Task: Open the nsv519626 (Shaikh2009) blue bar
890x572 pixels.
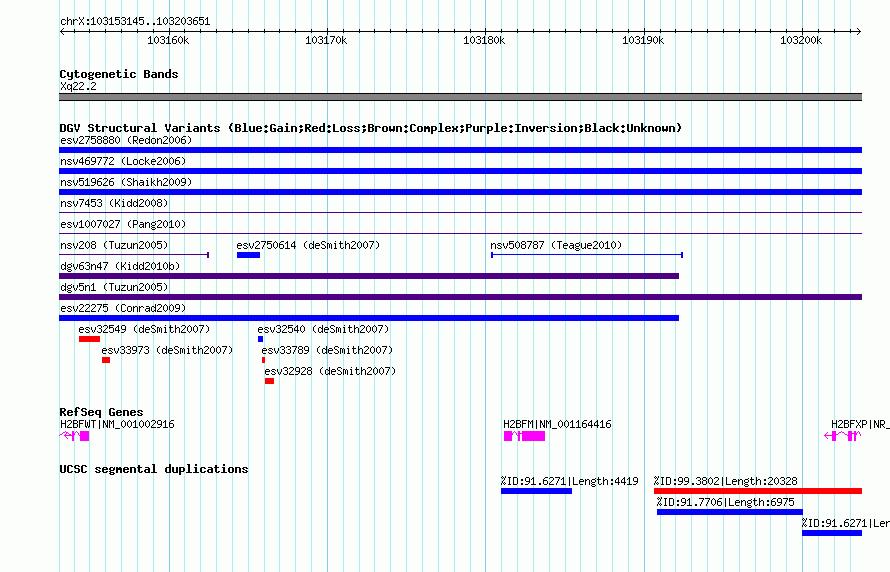Action: [x=460, y=192]
